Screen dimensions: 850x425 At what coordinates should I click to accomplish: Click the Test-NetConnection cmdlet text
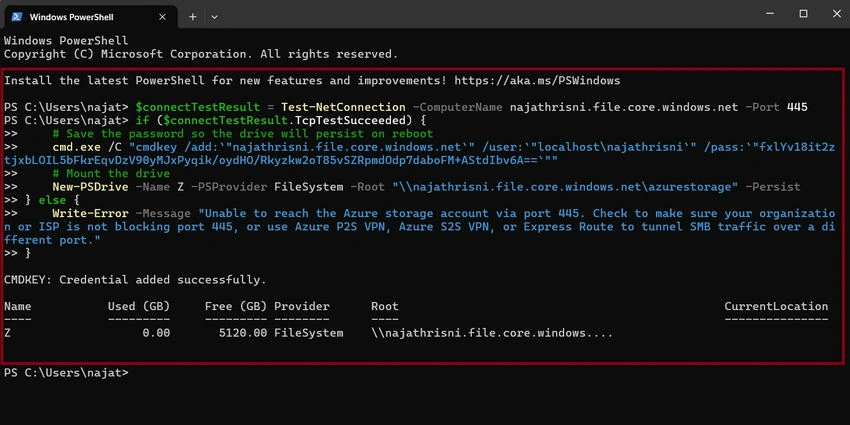pyautogui.click(x=343, y=107)
